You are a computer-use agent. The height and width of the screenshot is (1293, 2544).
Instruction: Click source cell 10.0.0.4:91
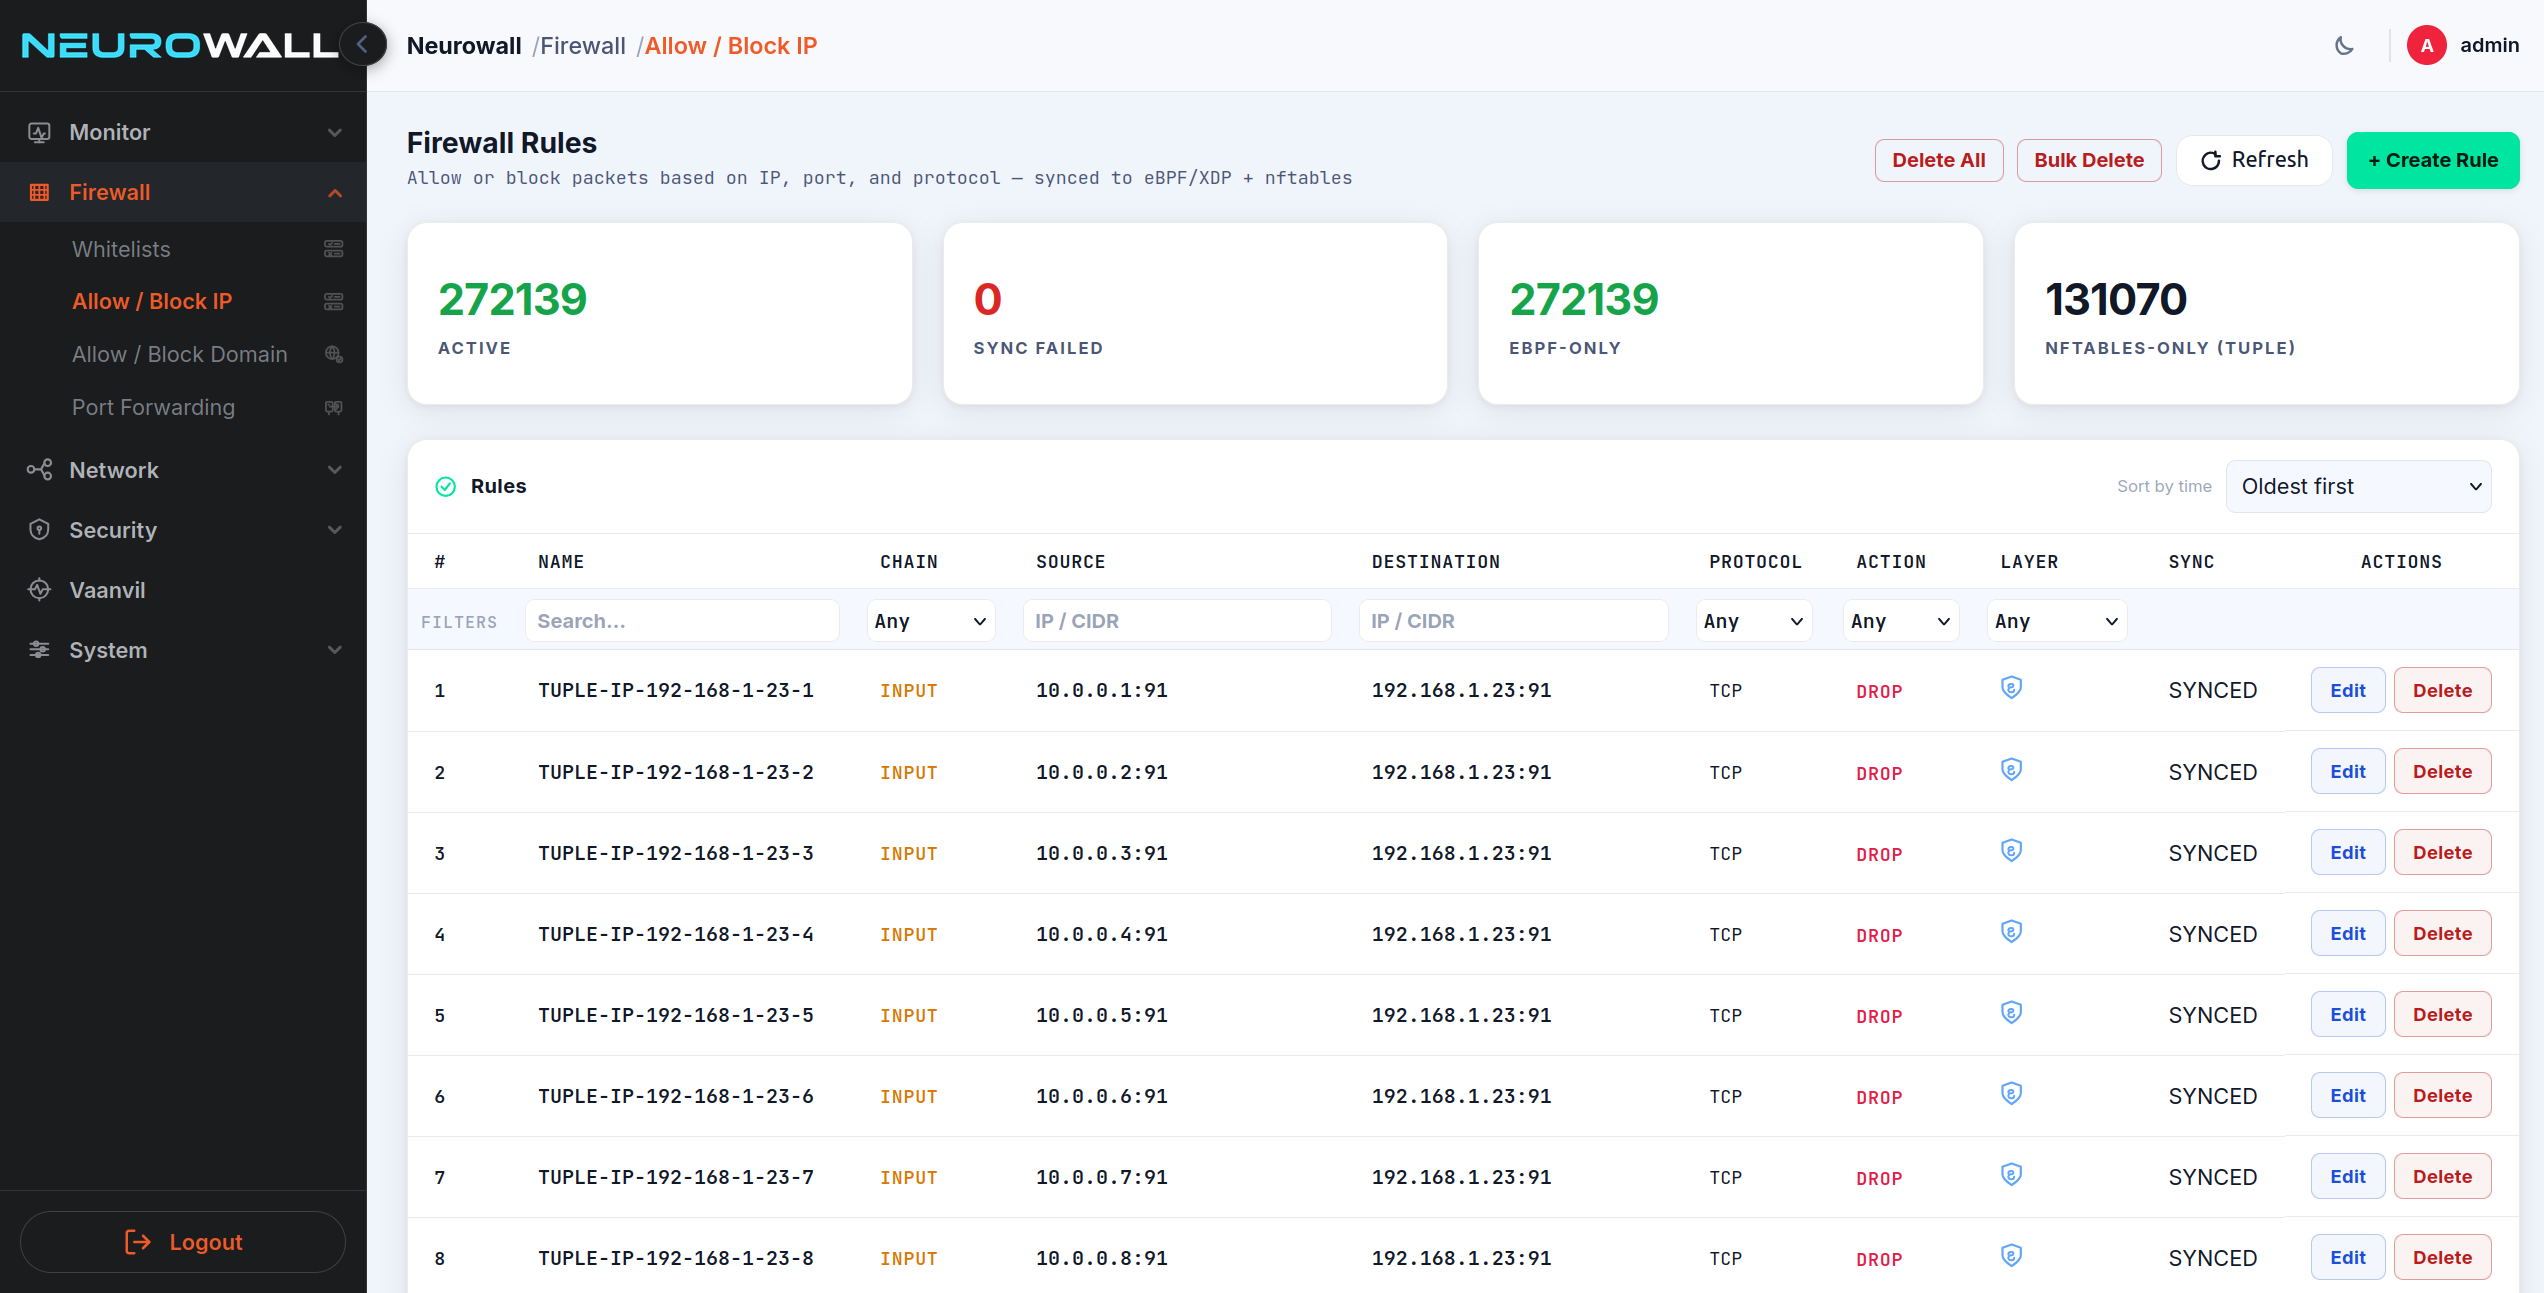[x=1101, y=934]
